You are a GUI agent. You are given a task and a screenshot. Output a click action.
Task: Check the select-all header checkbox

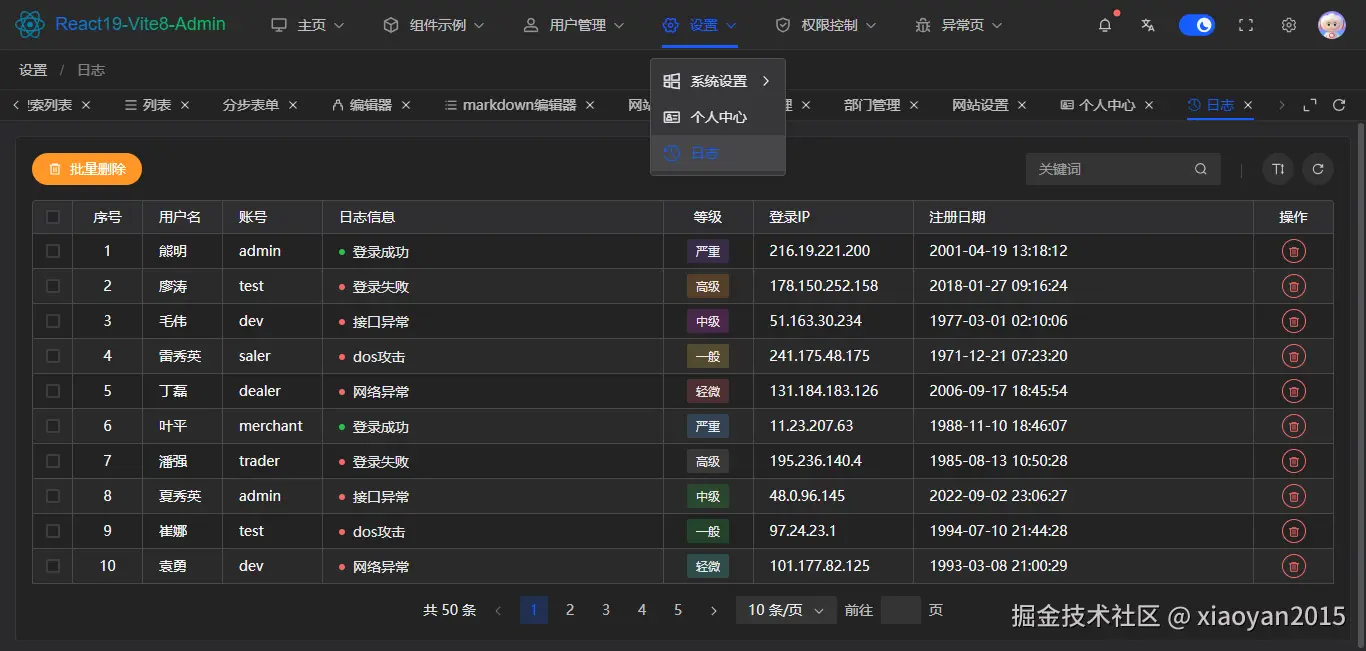(x=53, y=217)
